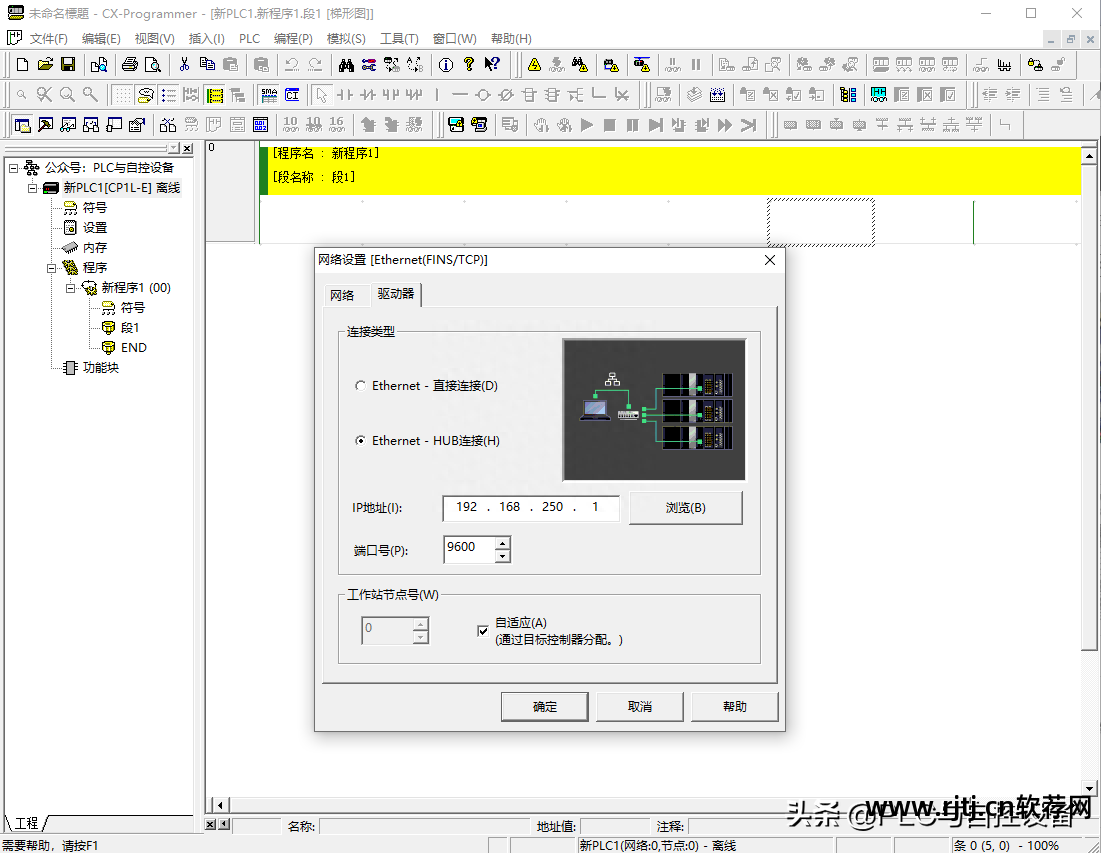This screenshot has height=853, width=1101.
Task: Increase the port number with up arrow
Action: [502, 542]
